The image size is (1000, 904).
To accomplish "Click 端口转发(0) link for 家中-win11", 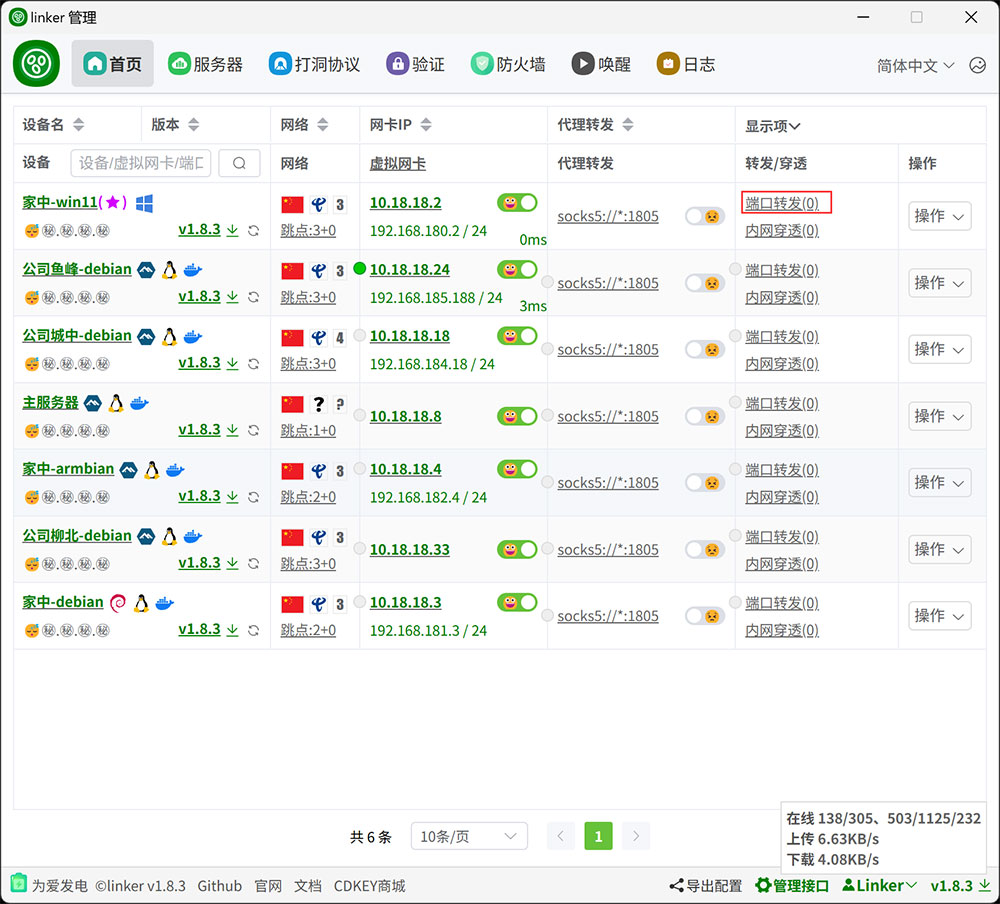I will tap(782, 203).
